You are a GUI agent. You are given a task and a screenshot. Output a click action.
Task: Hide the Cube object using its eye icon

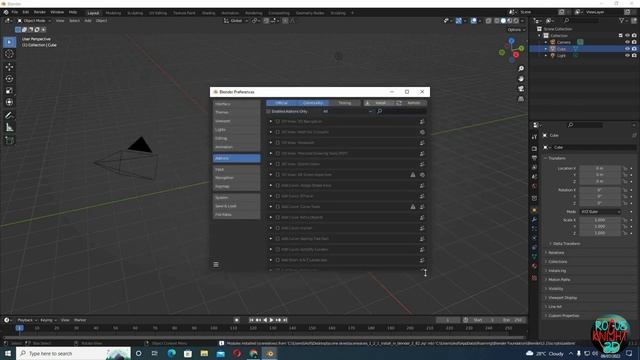627,49
